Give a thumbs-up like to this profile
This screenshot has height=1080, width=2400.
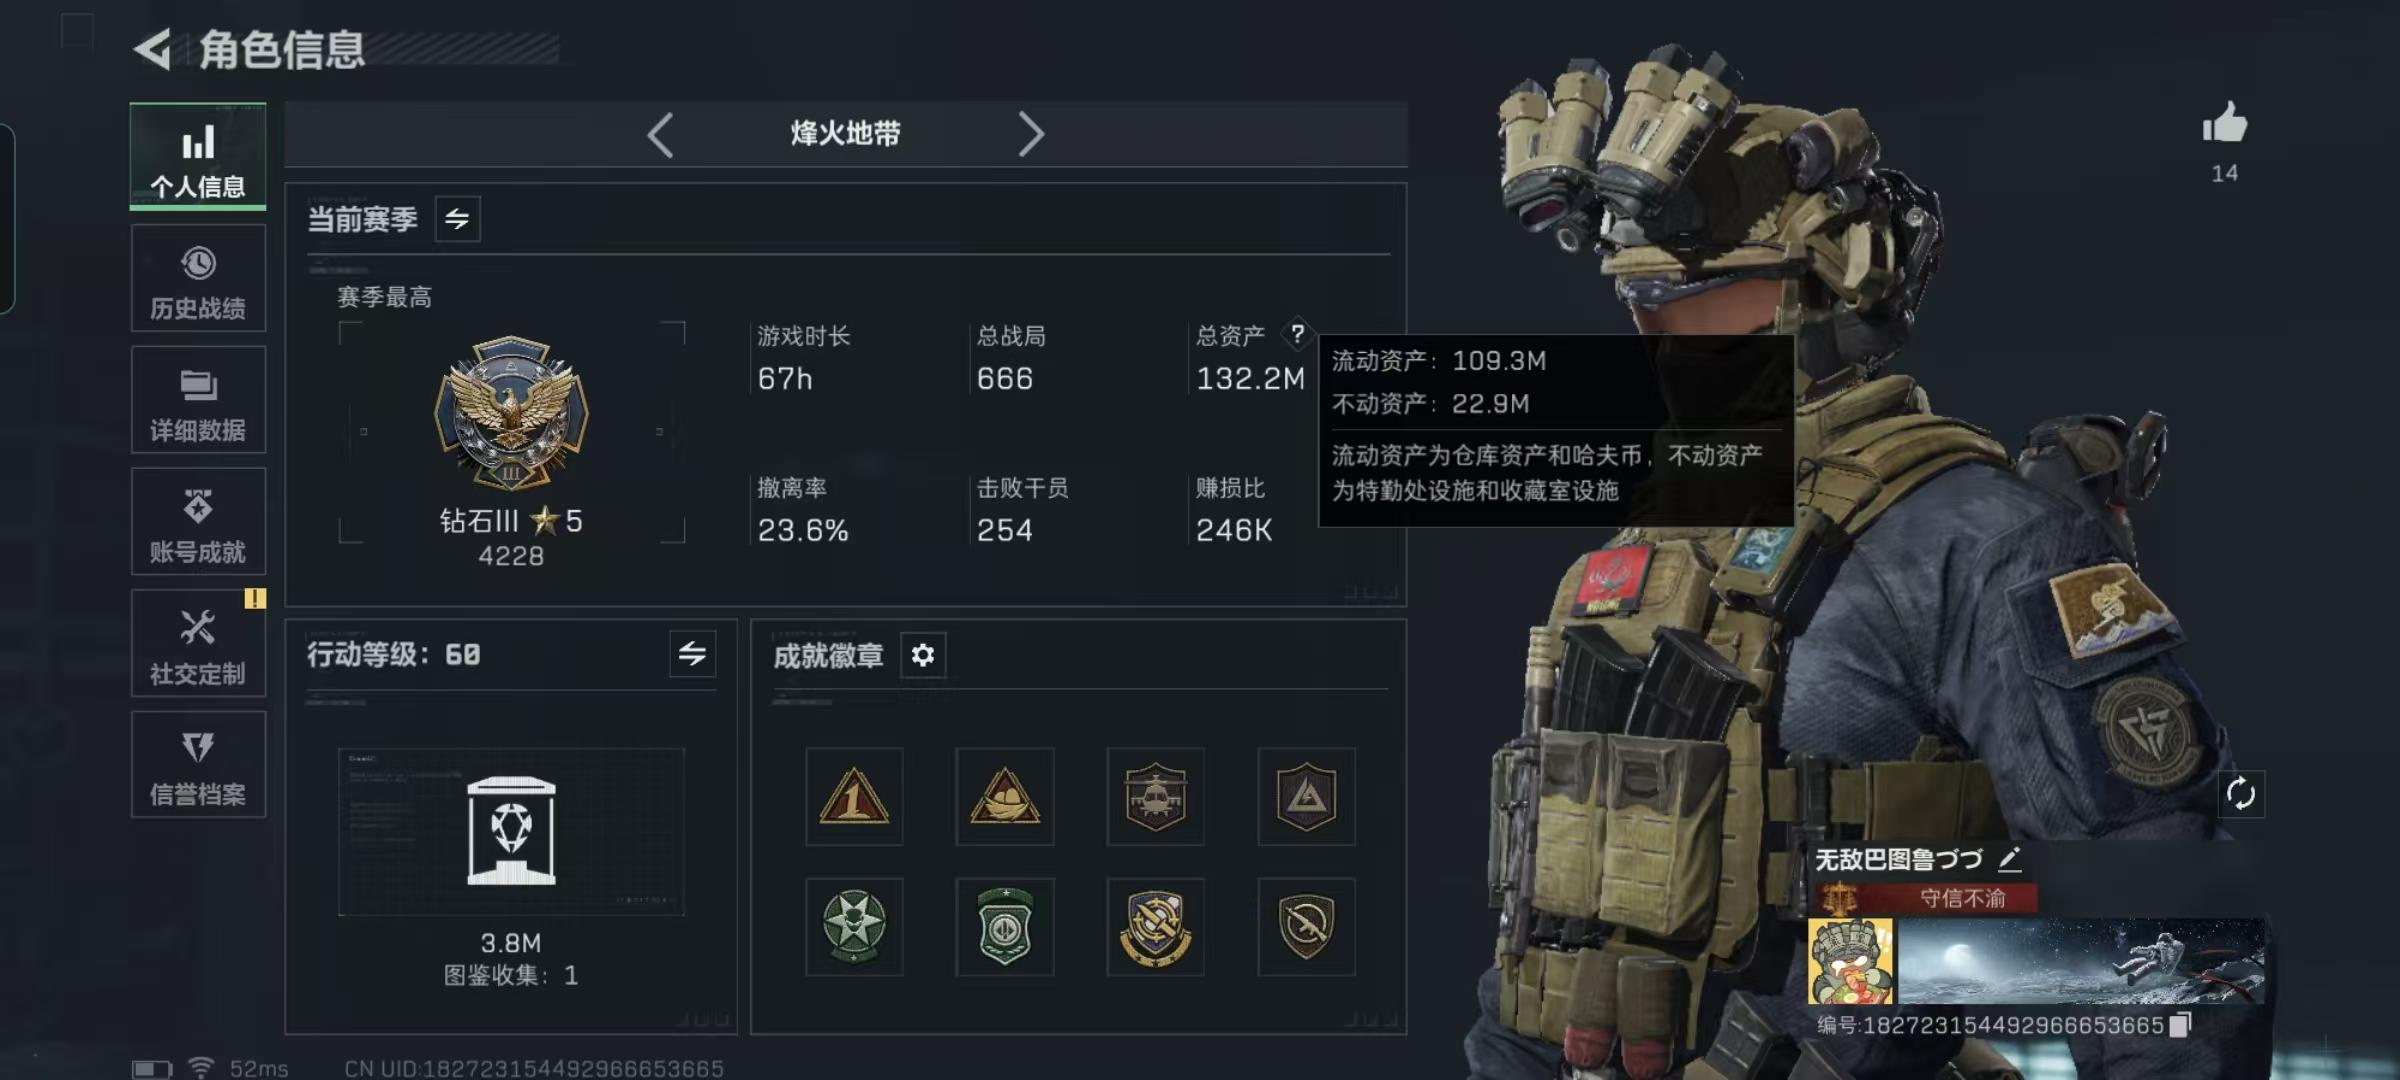[x=2224, y=123]
